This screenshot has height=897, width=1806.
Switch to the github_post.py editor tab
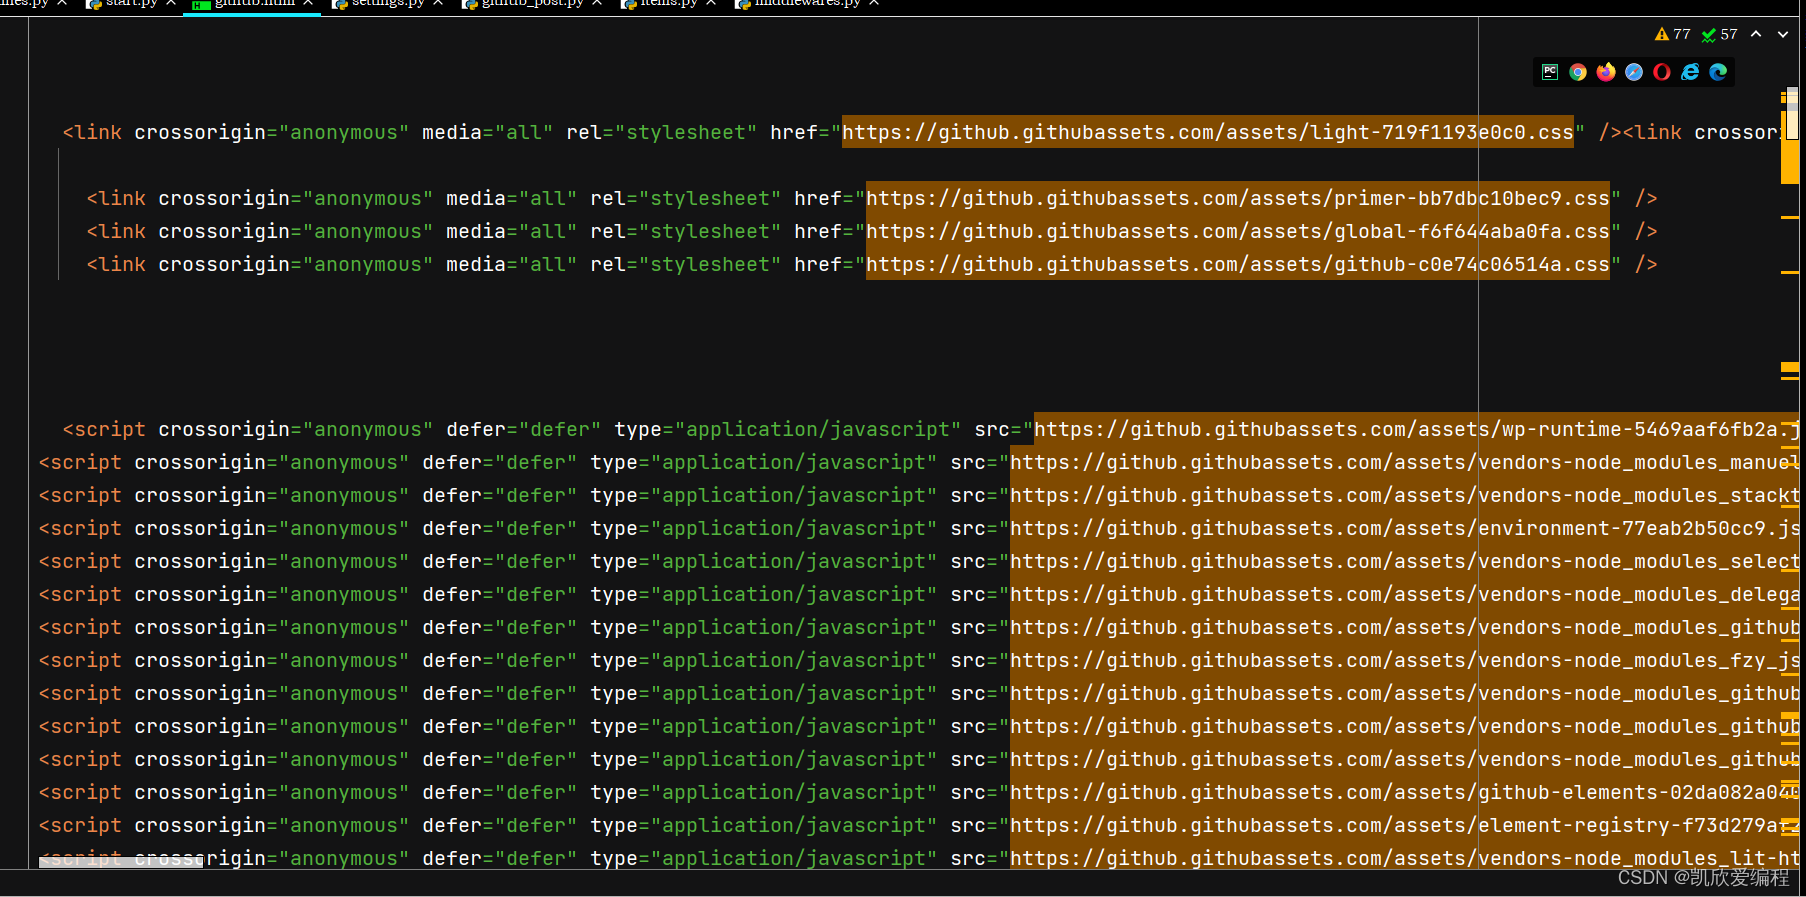532,4
